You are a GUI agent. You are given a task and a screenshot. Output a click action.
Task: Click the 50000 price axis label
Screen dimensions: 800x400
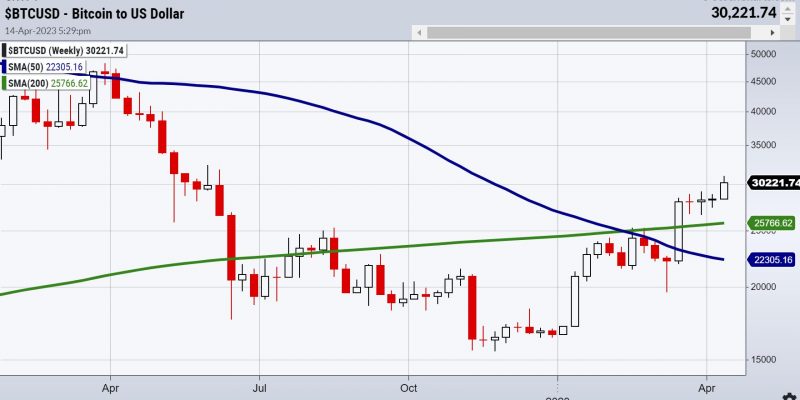[762, 54]
